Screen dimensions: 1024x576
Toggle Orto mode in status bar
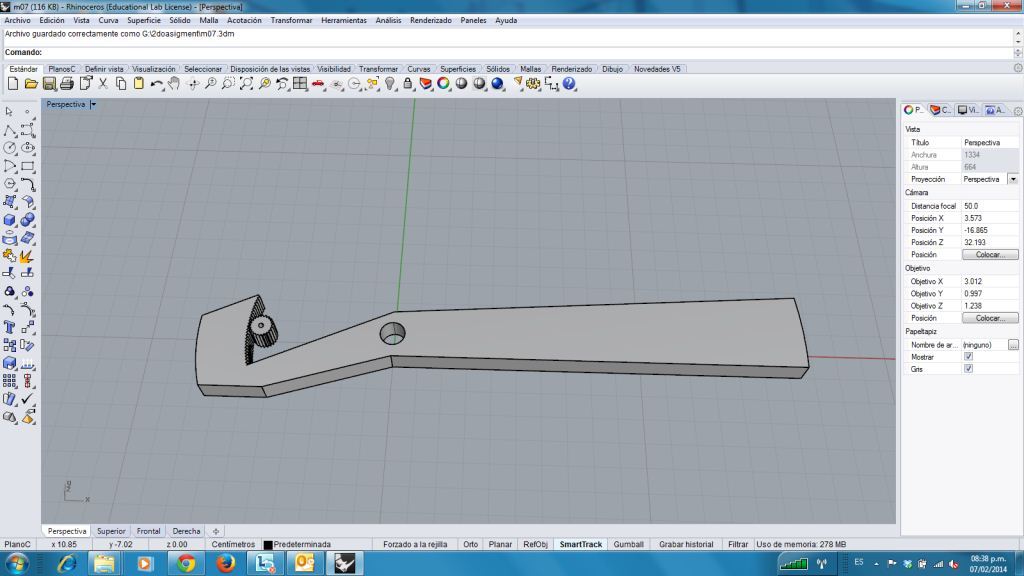pyautogui.click(x=470, y=544)
